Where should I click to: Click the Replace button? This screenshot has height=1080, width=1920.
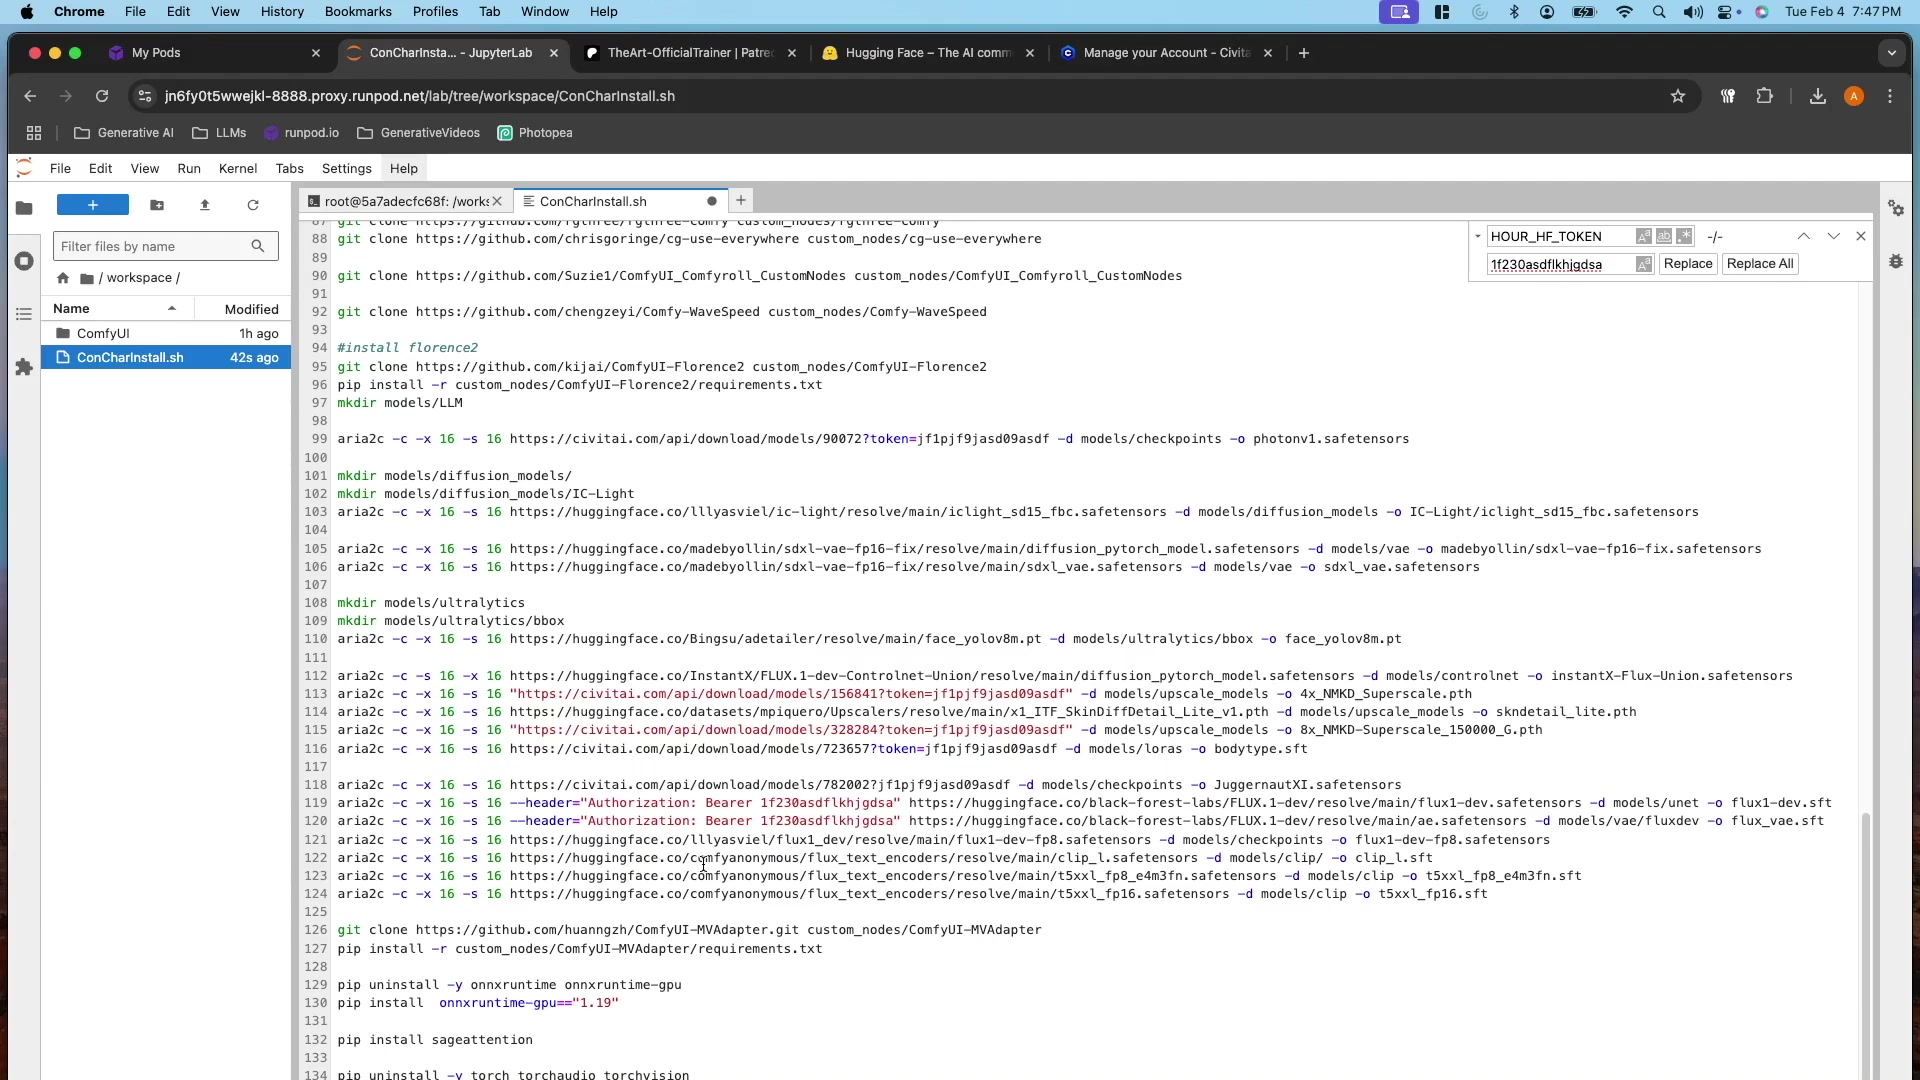pos(1688,264)
